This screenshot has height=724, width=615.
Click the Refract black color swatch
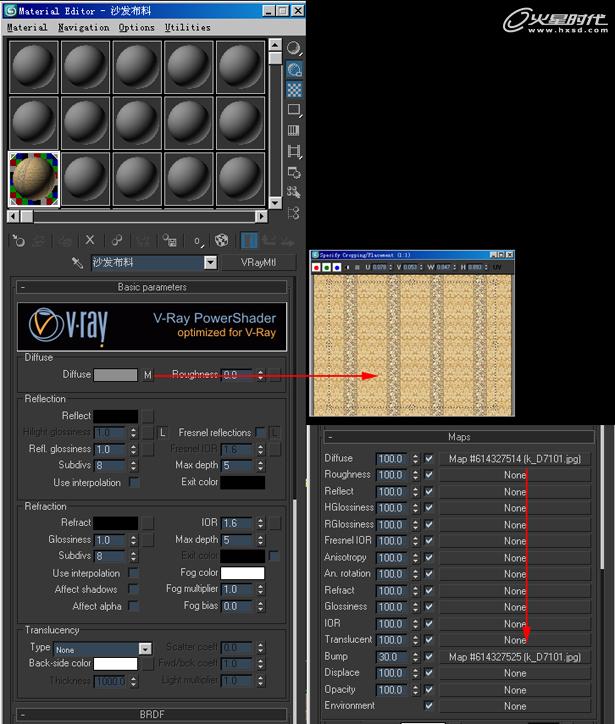pyautogui.click(x=115, y=523)
